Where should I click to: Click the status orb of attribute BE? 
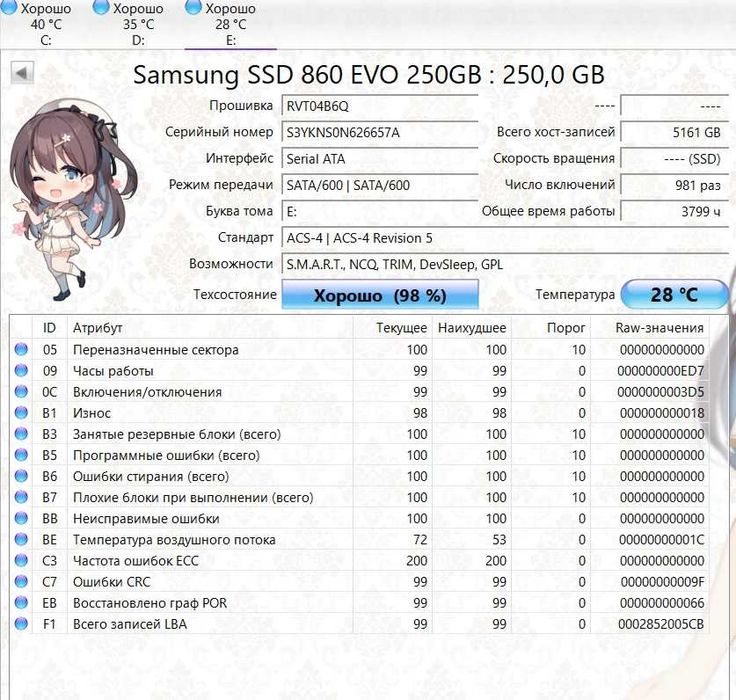tap(21, 539)
